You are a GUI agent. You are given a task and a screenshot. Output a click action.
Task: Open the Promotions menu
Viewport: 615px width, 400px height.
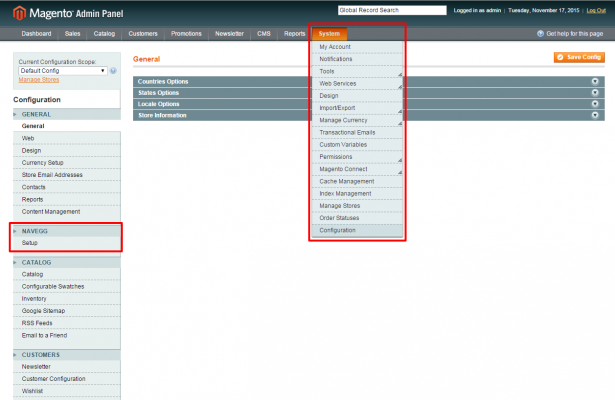click(186, 34)
